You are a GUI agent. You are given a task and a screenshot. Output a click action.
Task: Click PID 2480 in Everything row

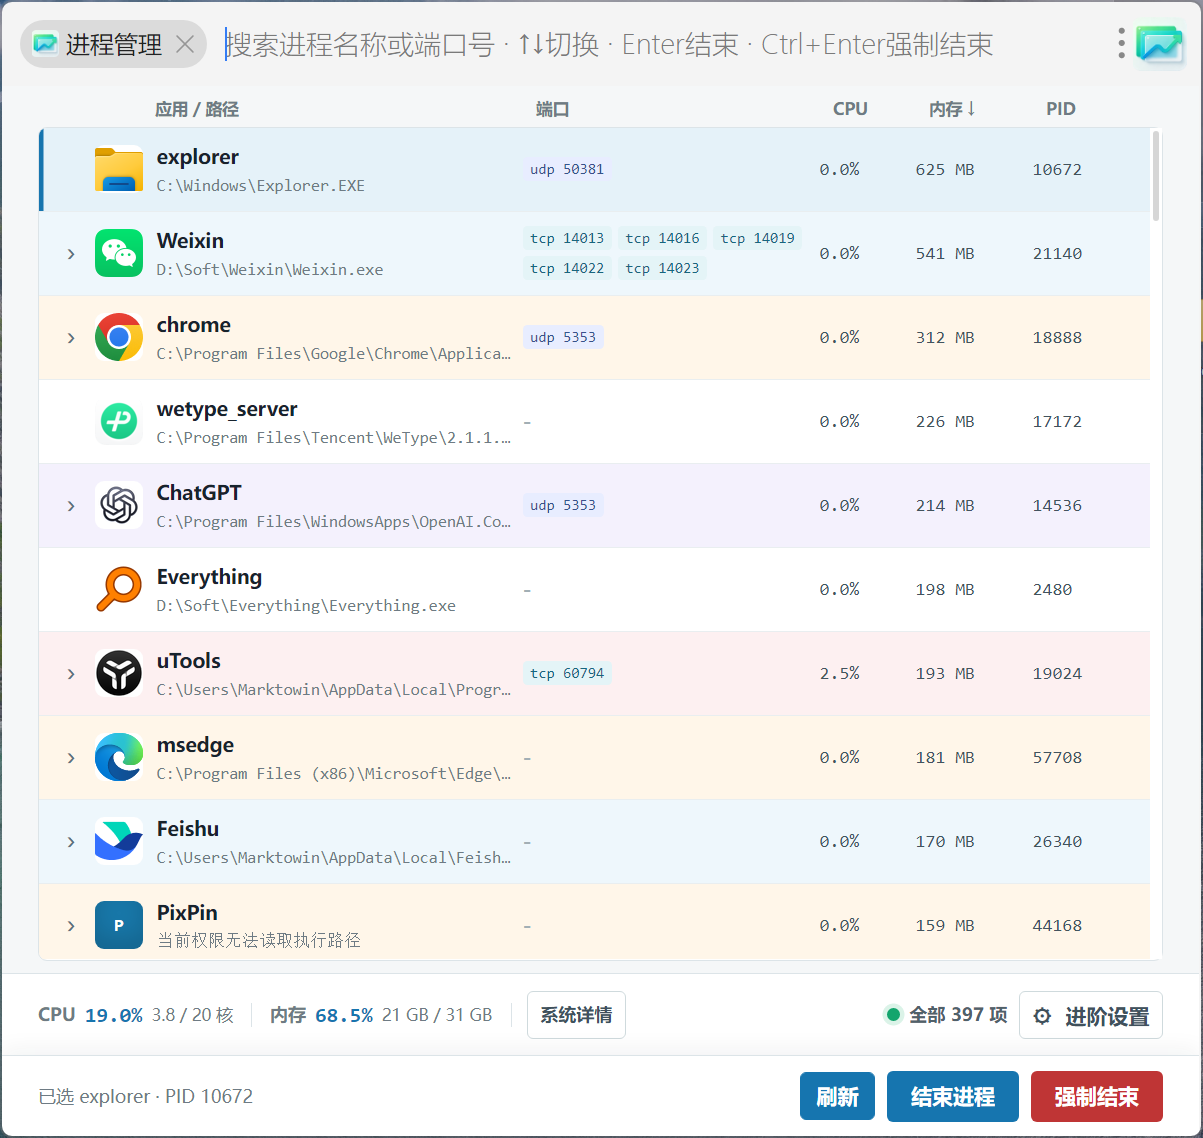[1052, 590]
